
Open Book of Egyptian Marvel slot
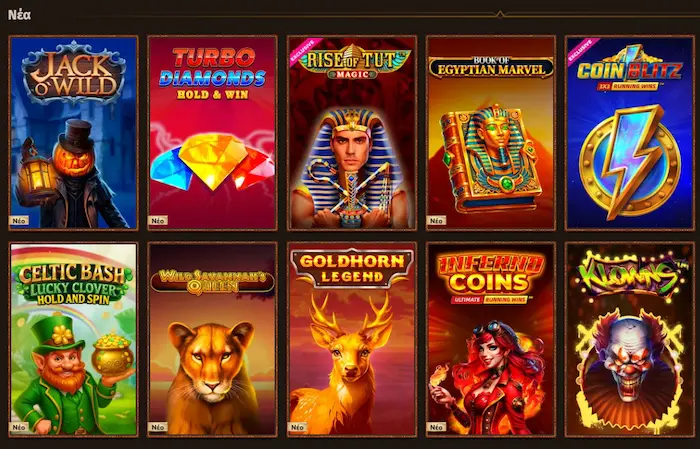point(491,133)
